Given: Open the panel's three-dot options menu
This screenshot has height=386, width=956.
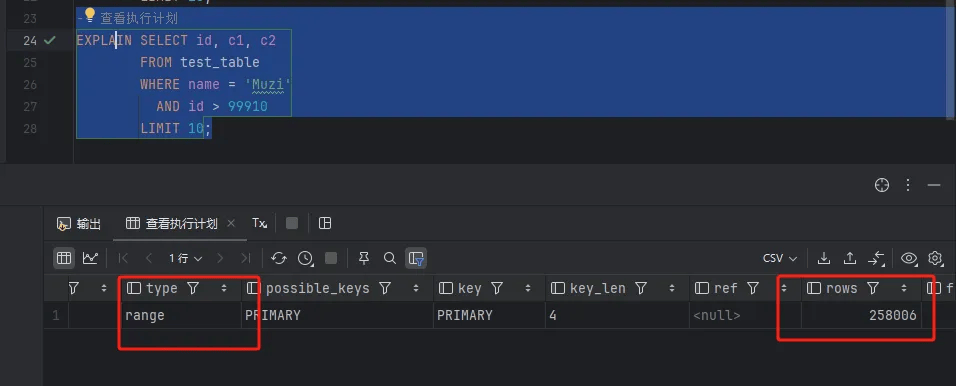Looking at the screenshot, I should point(908,185).
